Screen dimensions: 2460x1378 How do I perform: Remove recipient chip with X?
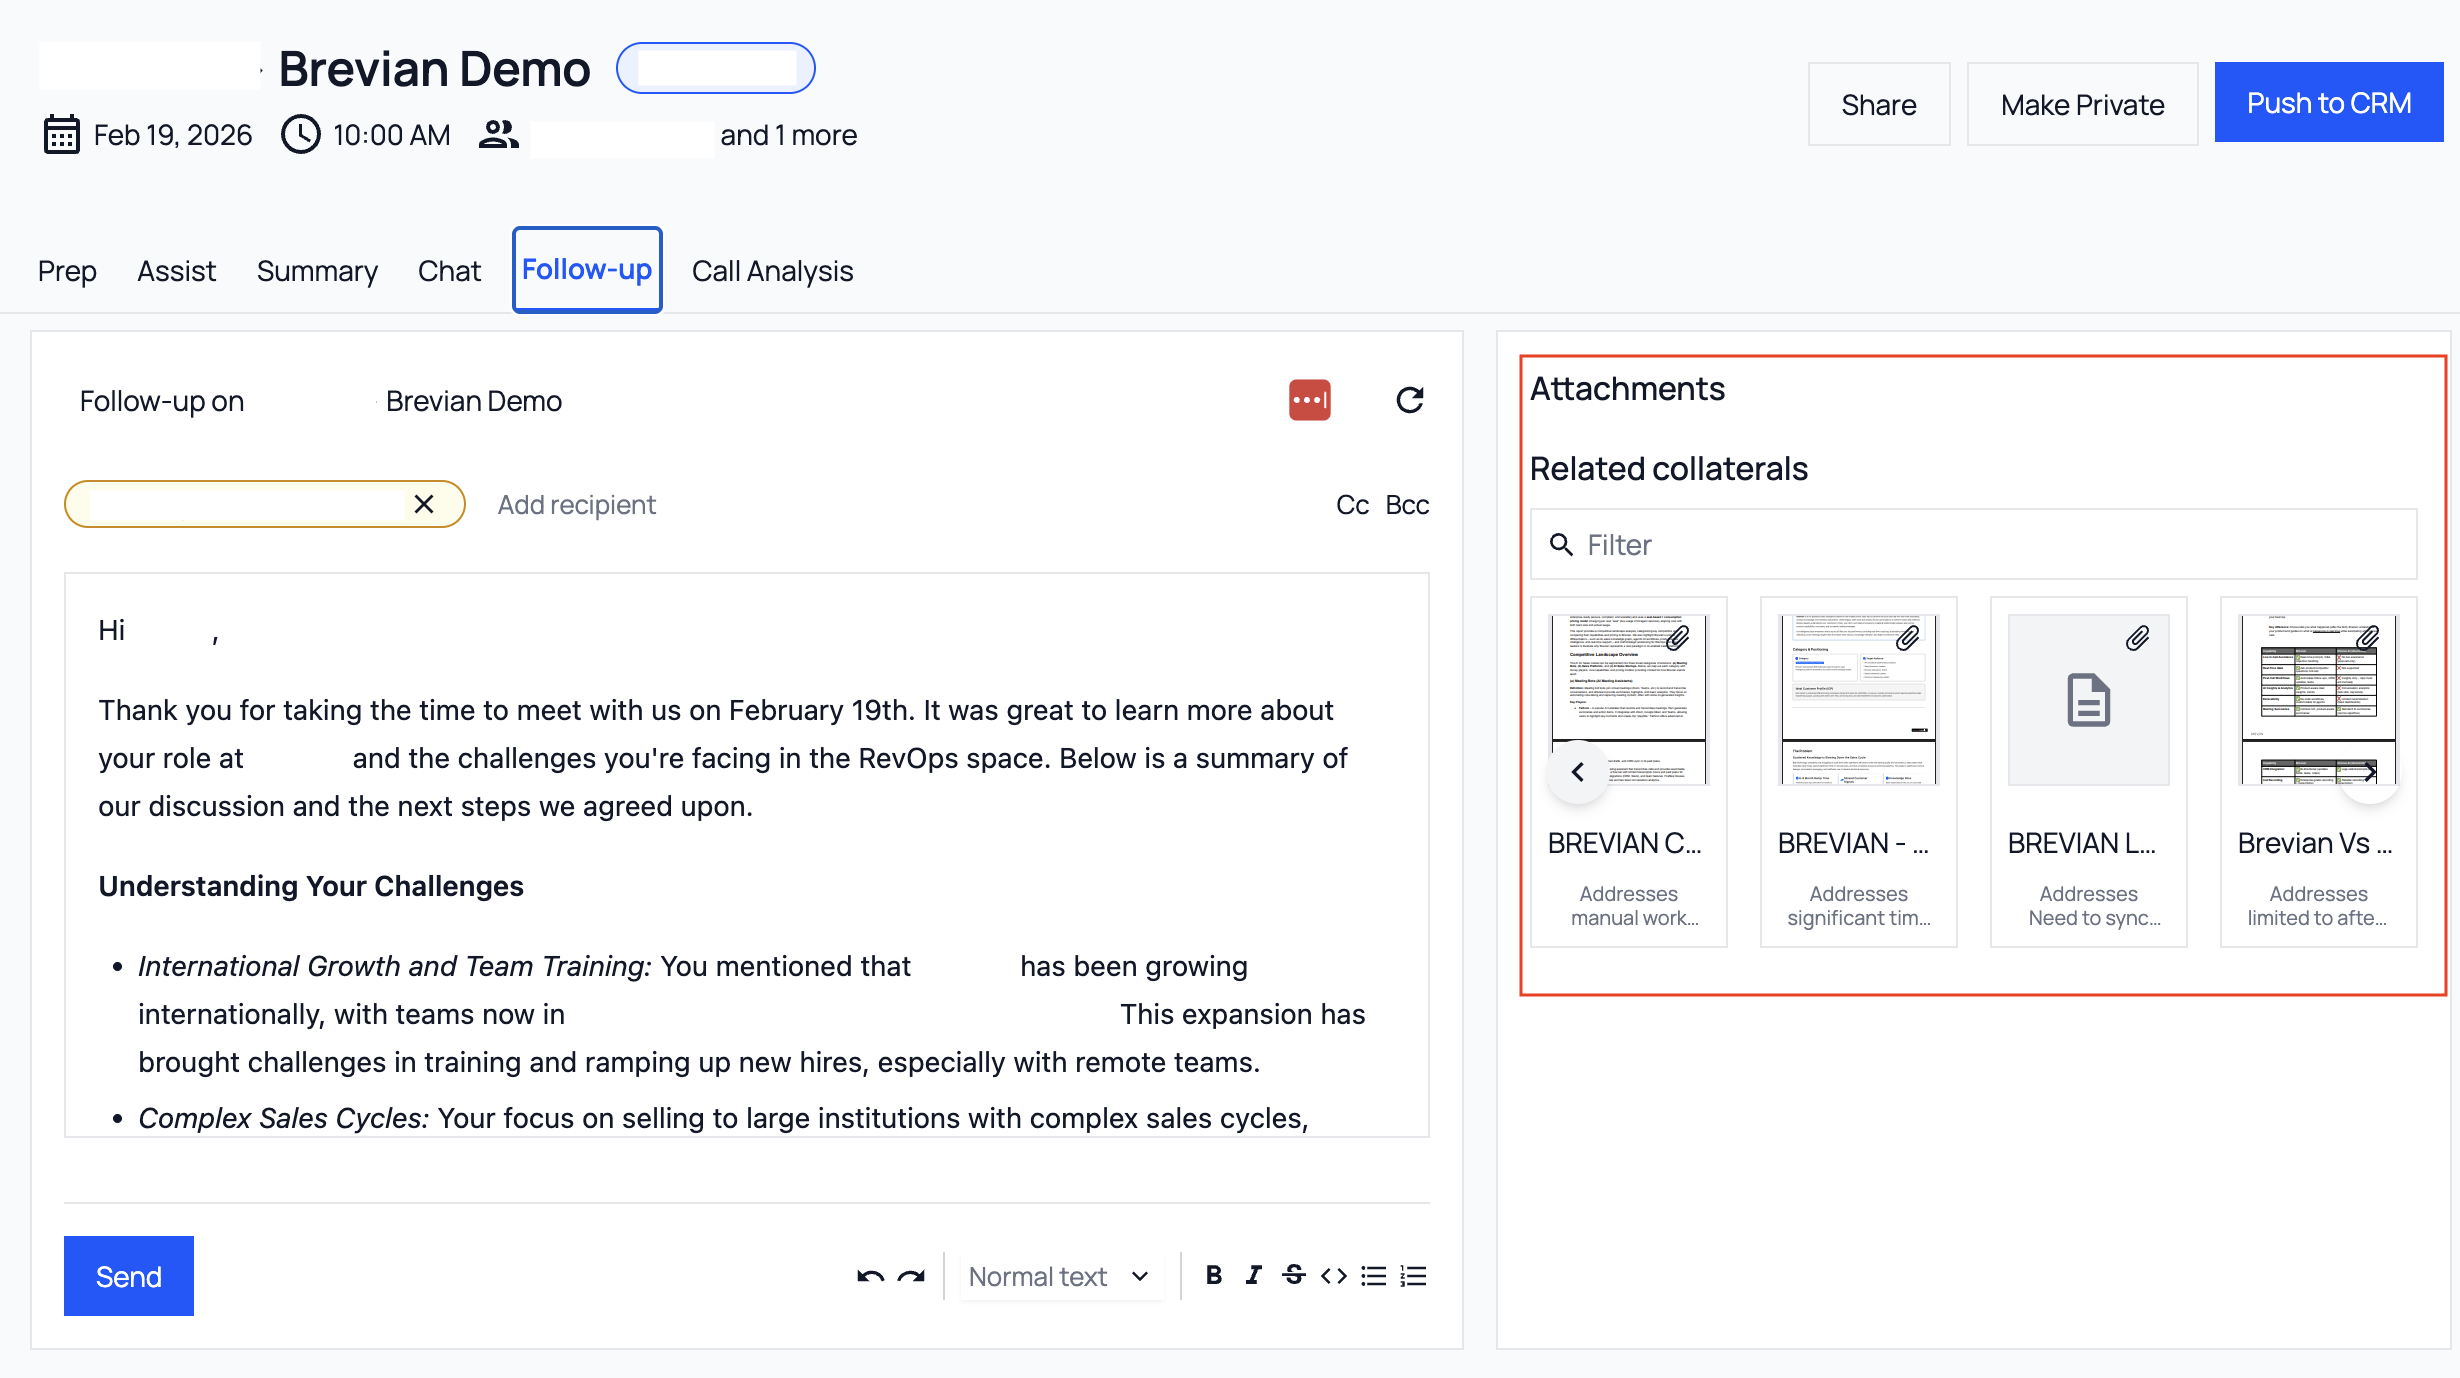[x=424, y=504]
